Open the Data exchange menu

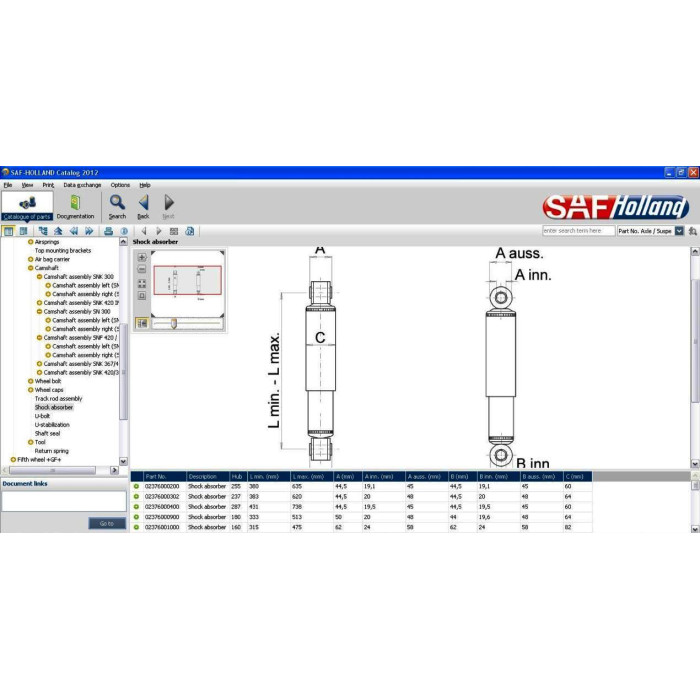click(82, 185)
